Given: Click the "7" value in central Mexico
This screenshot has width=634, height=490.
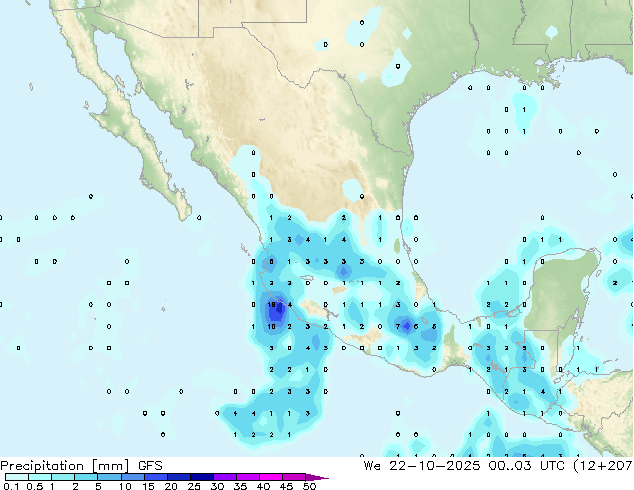Looking at the screenshot, I should click(398, 326).
